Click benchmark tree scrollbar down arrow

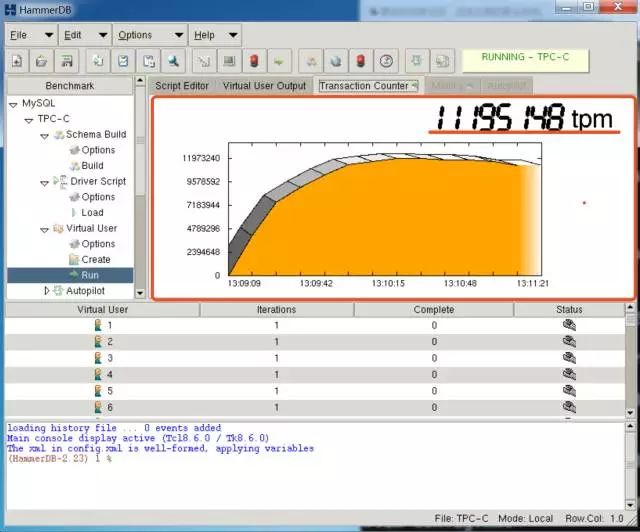click(140, 293)
